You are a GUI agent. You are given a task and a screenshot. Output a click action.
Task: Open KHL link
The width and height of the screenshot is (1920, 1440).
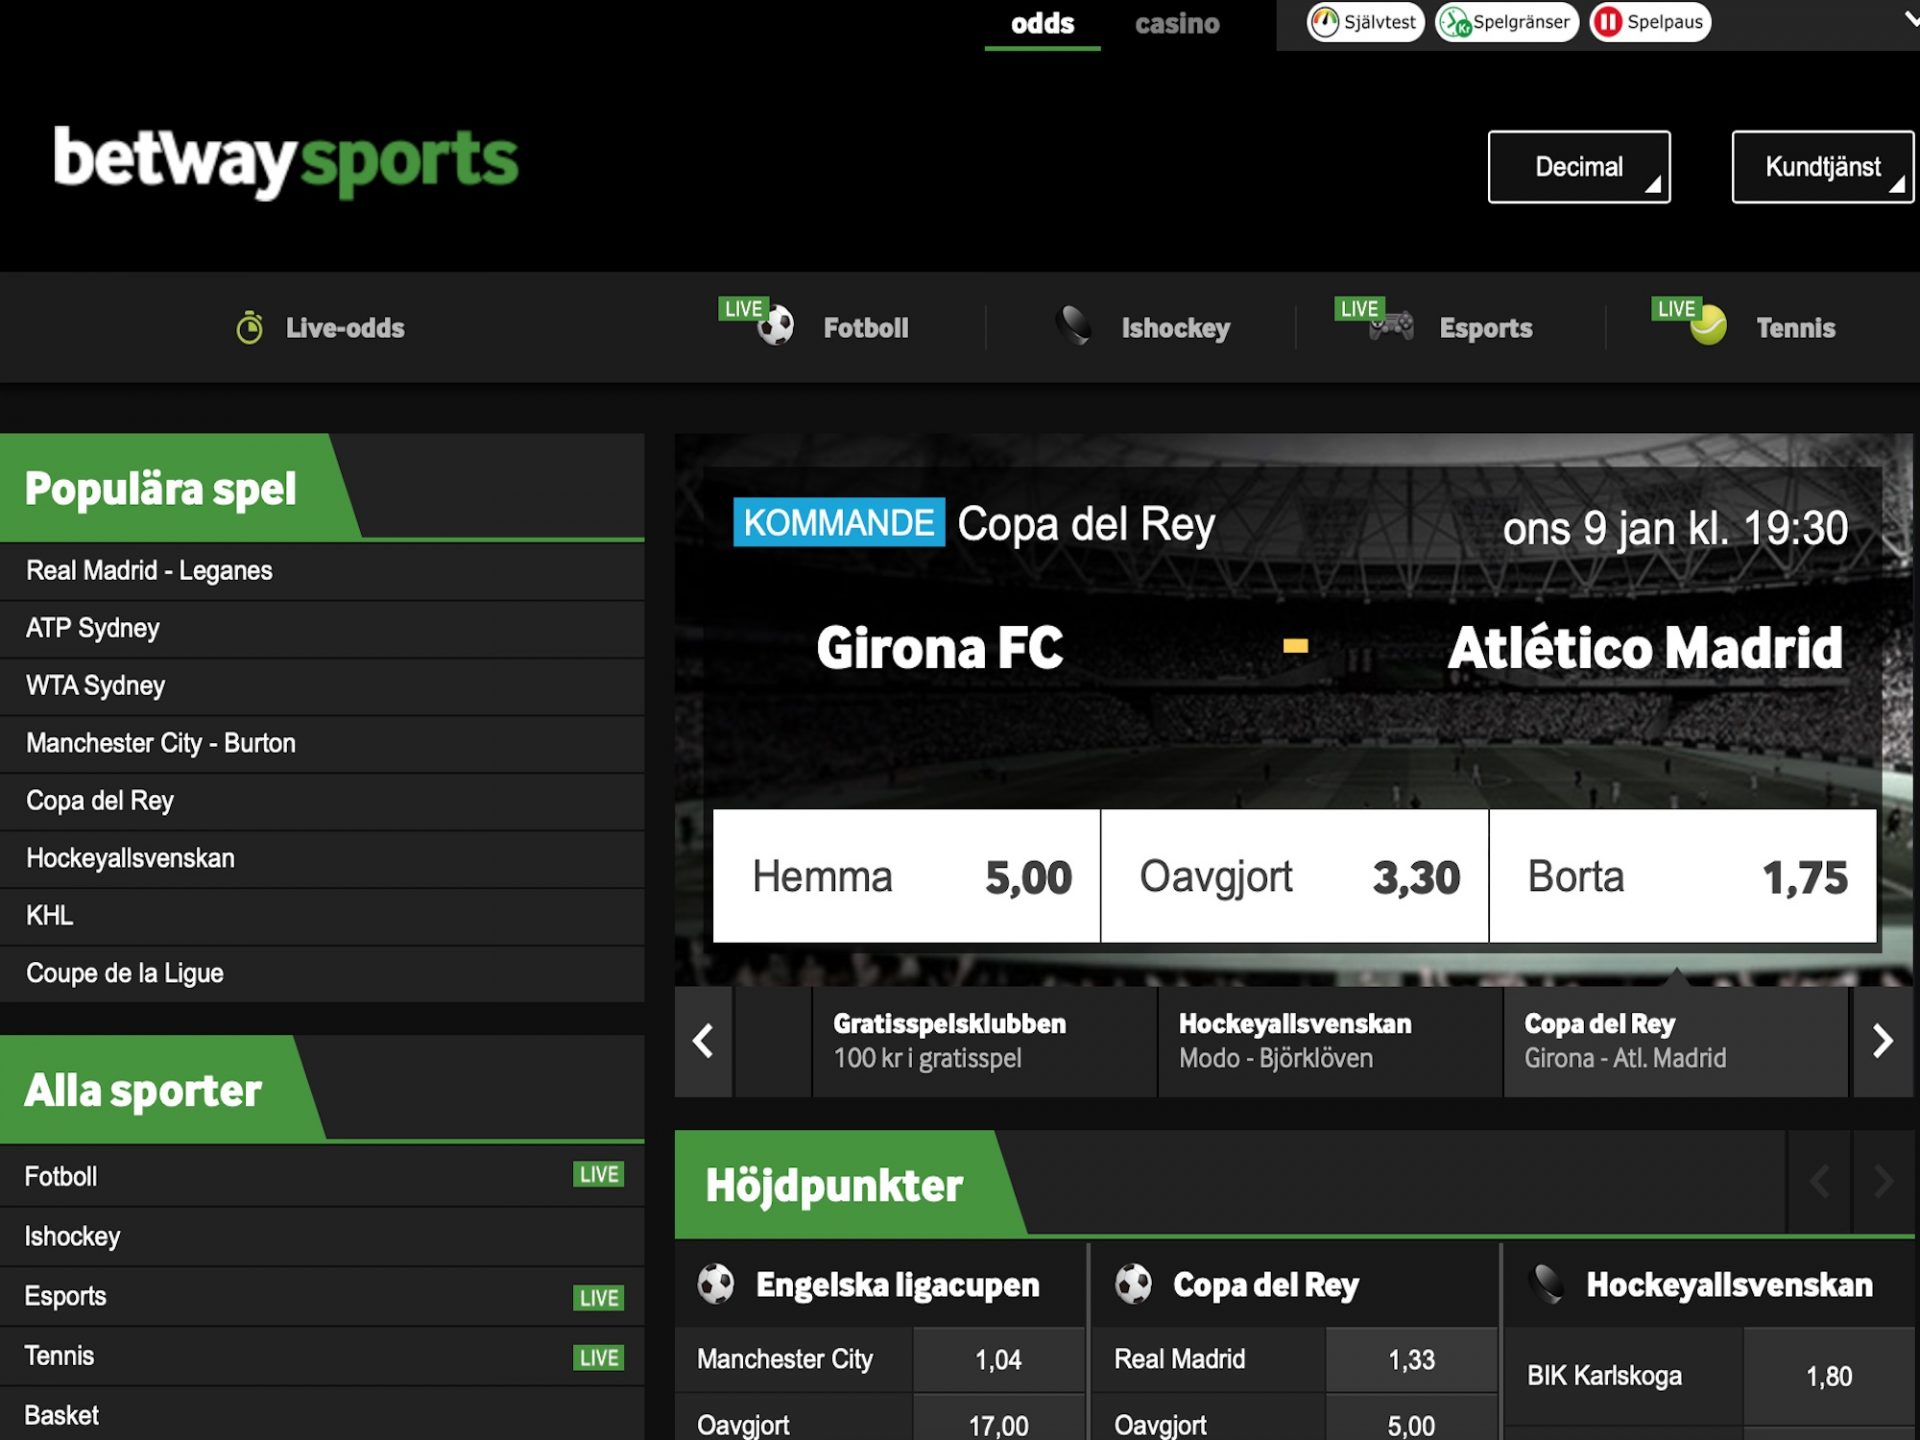pos(322,916)
